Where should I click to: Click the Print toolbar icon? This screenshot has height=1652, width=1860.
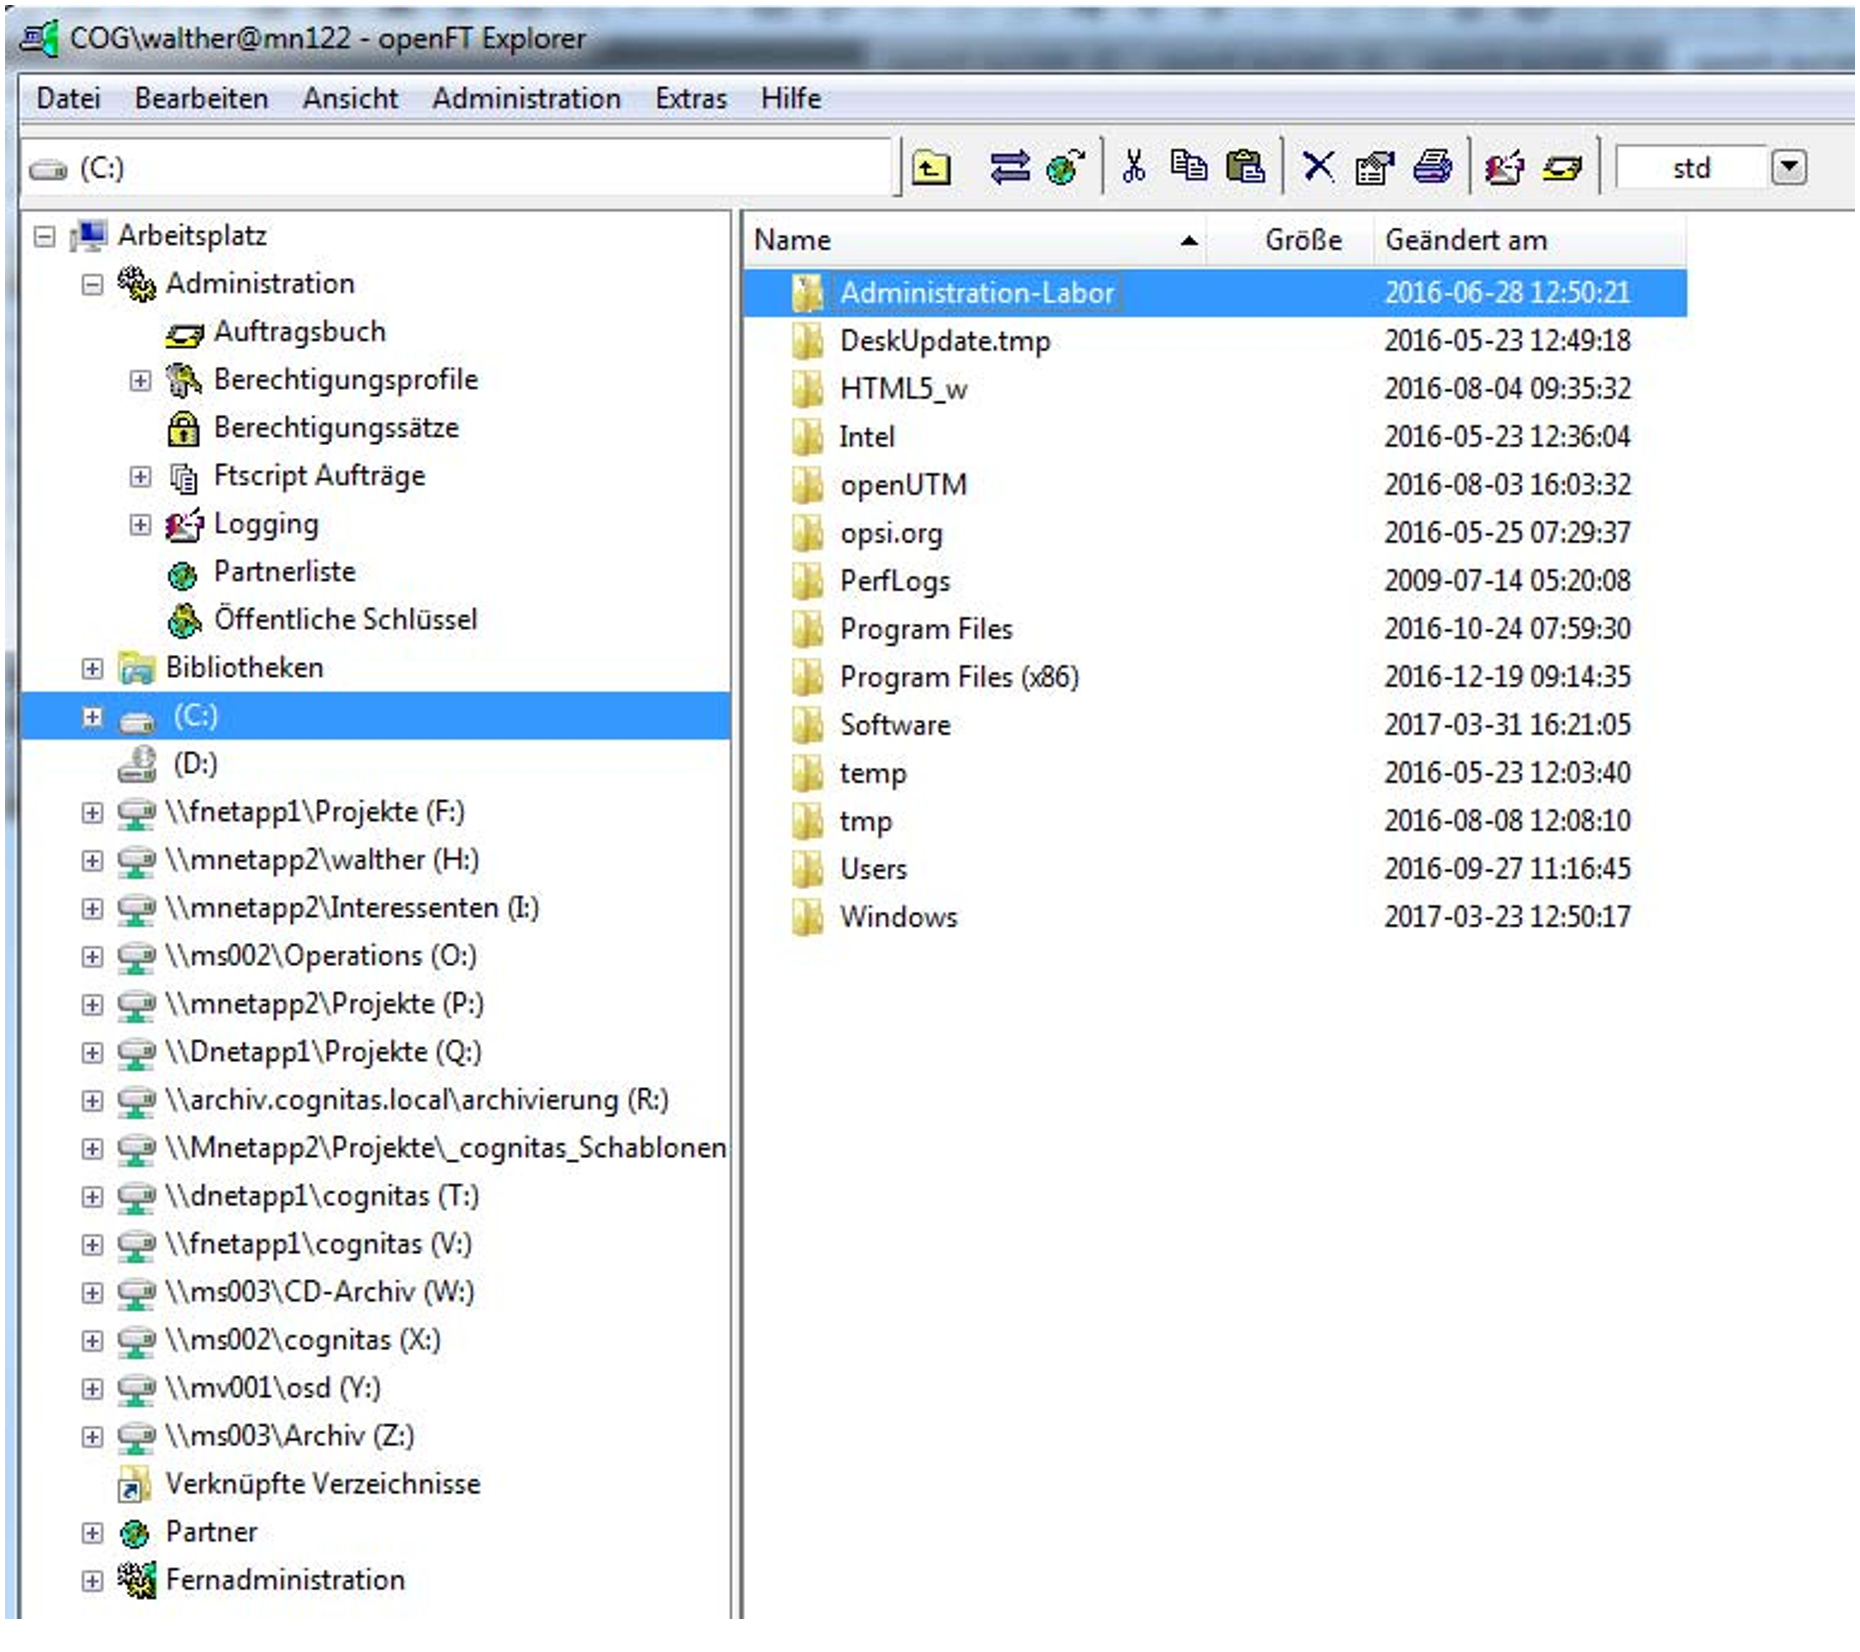coord(1432,167)
